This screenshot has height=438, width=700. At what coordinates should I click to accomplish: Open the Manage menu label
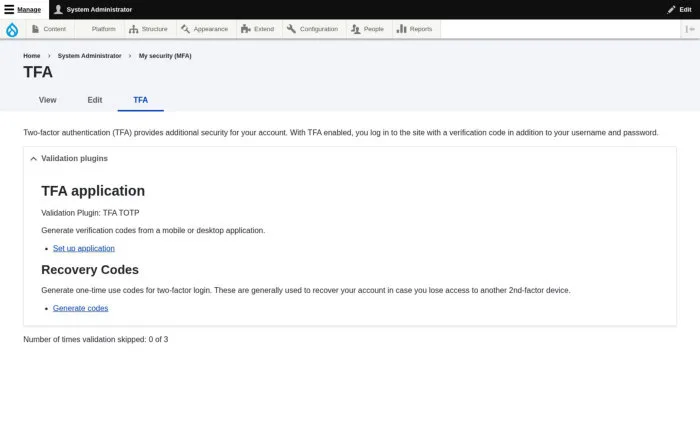coord(29,9)
